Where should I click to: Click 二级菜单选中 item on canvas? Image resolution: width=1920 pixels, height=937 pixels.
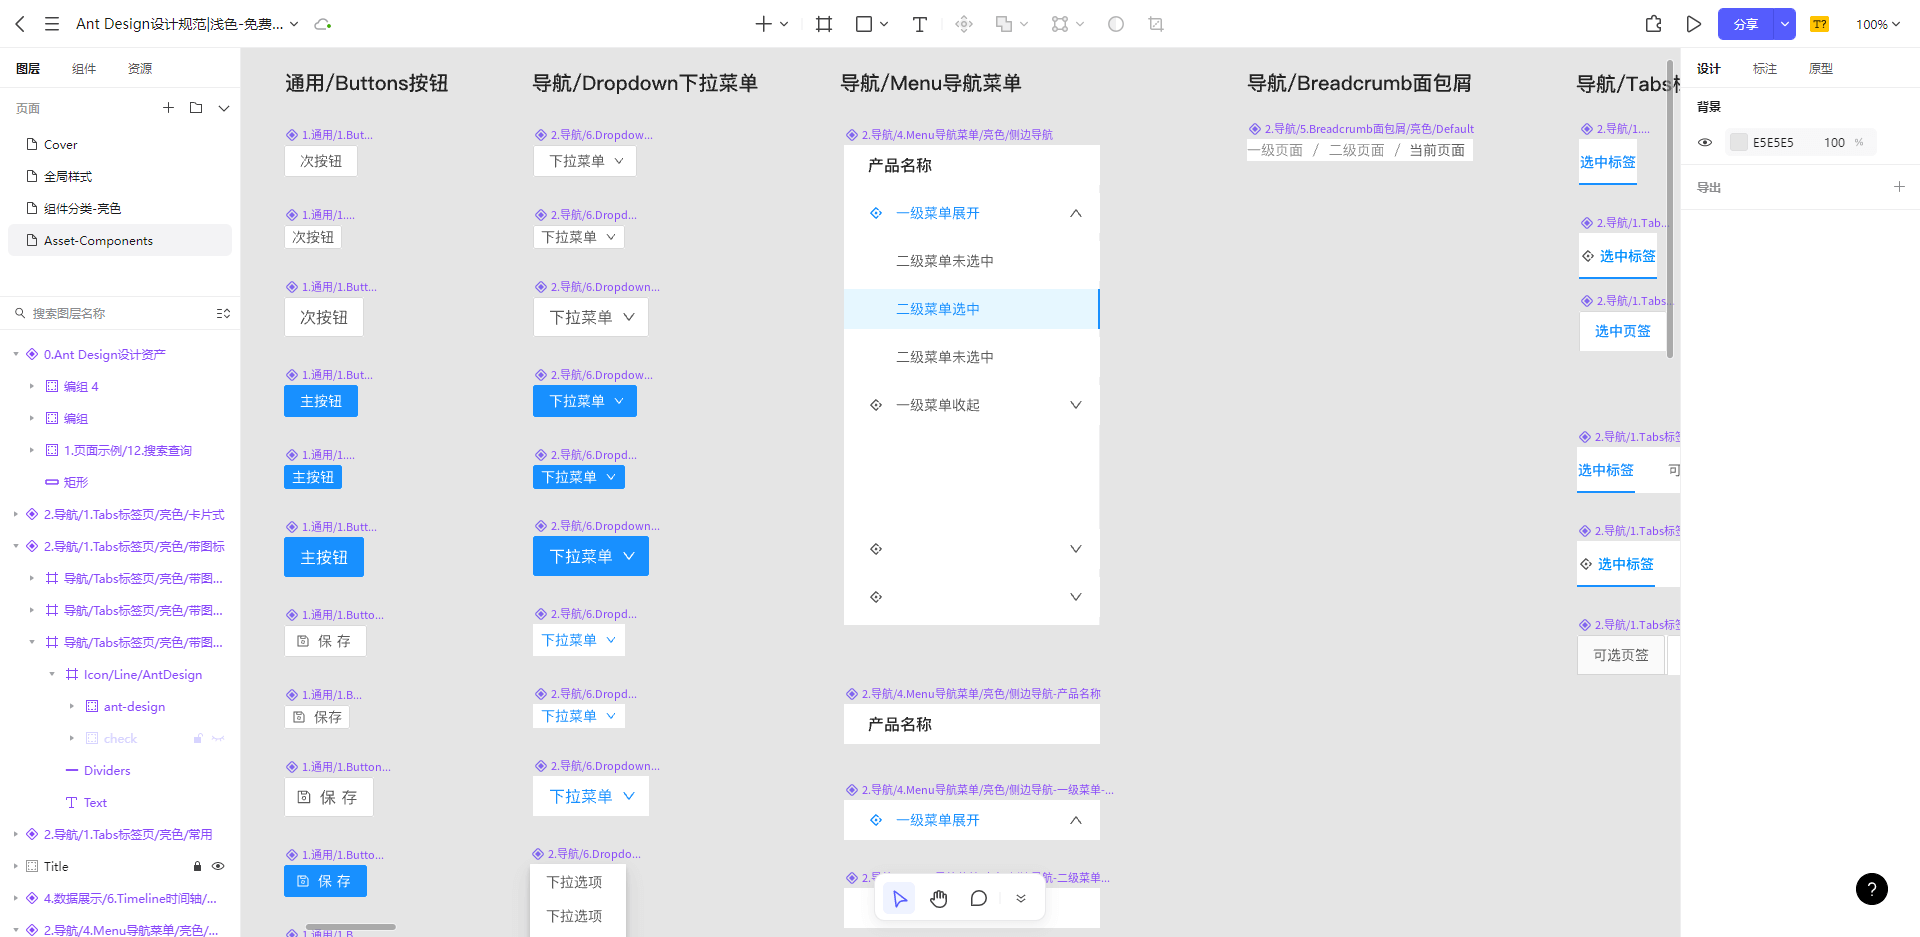(971, 309)
